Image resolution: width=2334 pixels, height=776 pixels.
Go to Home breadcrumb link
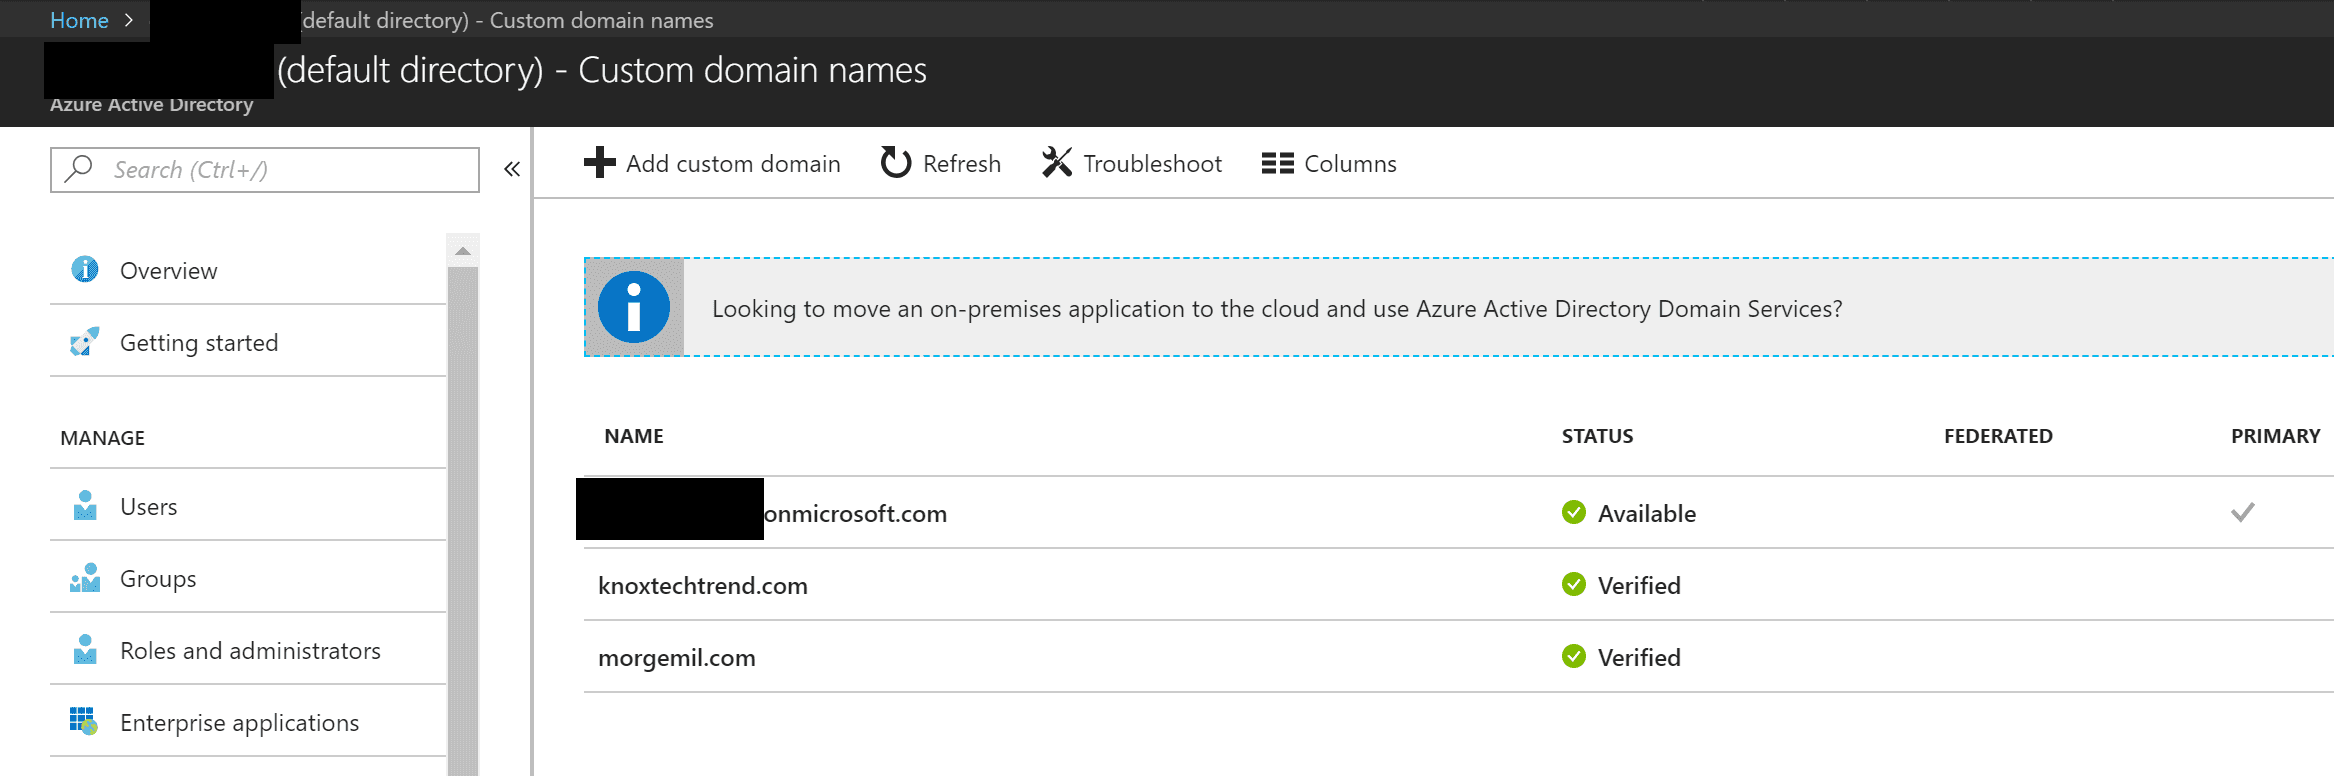79,20
